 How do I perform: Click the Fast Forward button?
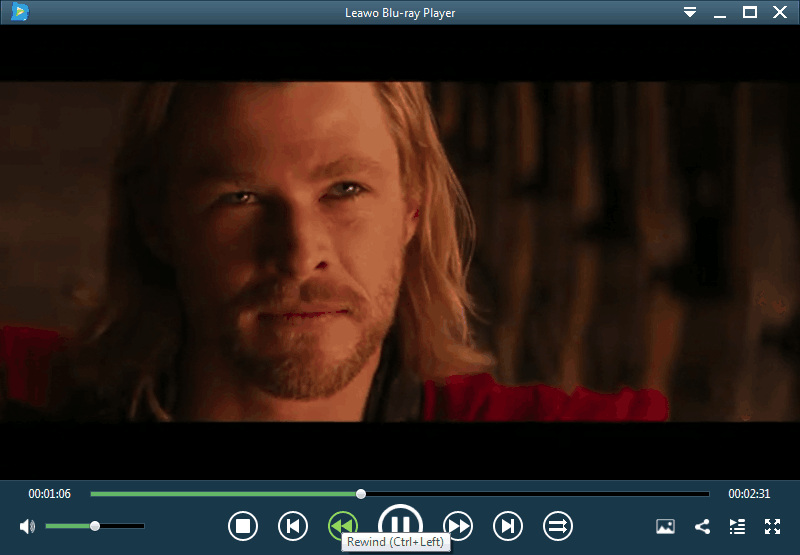[458, 525]
